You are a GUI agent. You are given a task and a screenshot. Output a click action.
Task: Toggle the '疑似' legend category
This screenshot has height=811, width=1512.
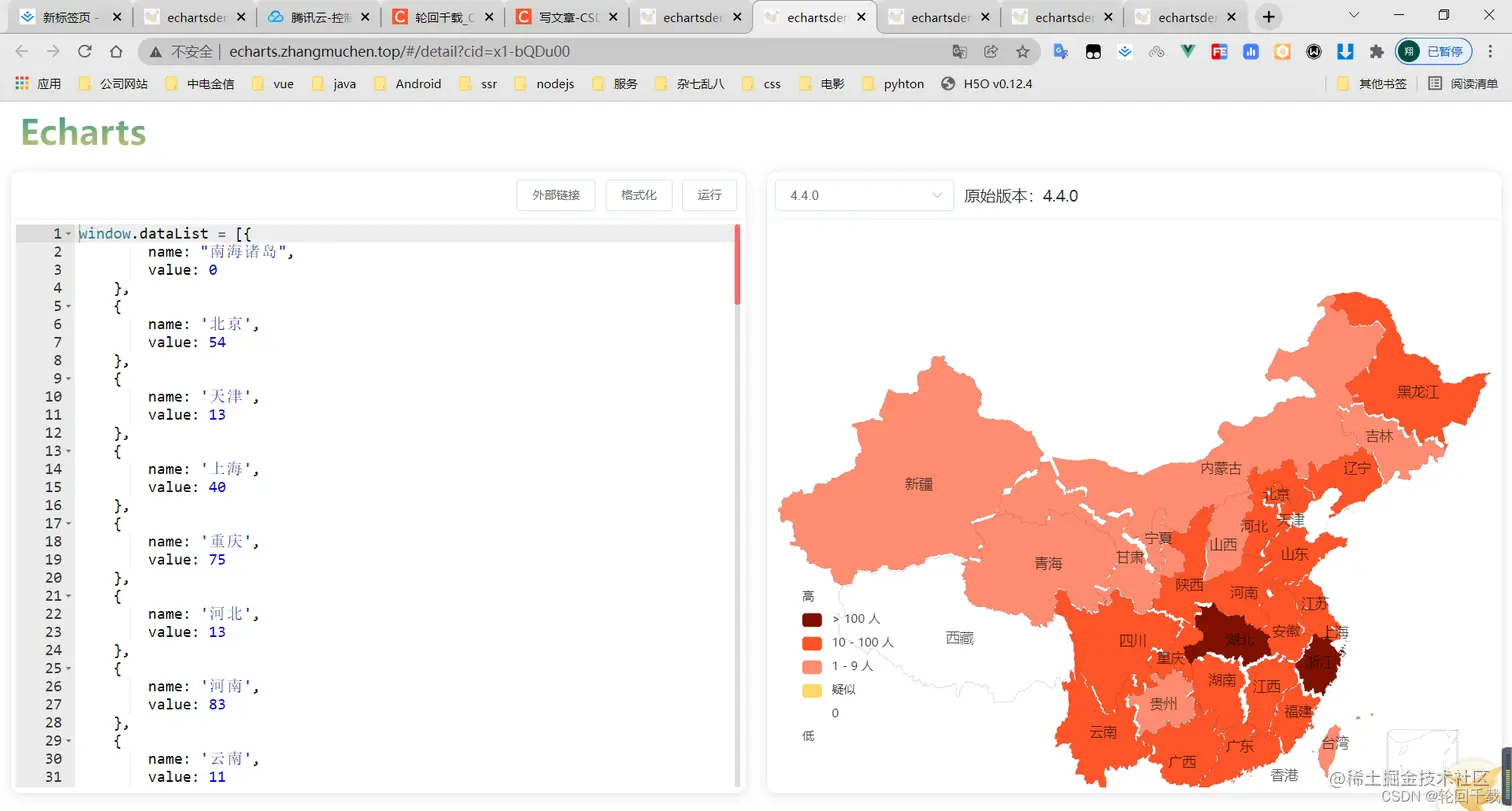(833, 690)
